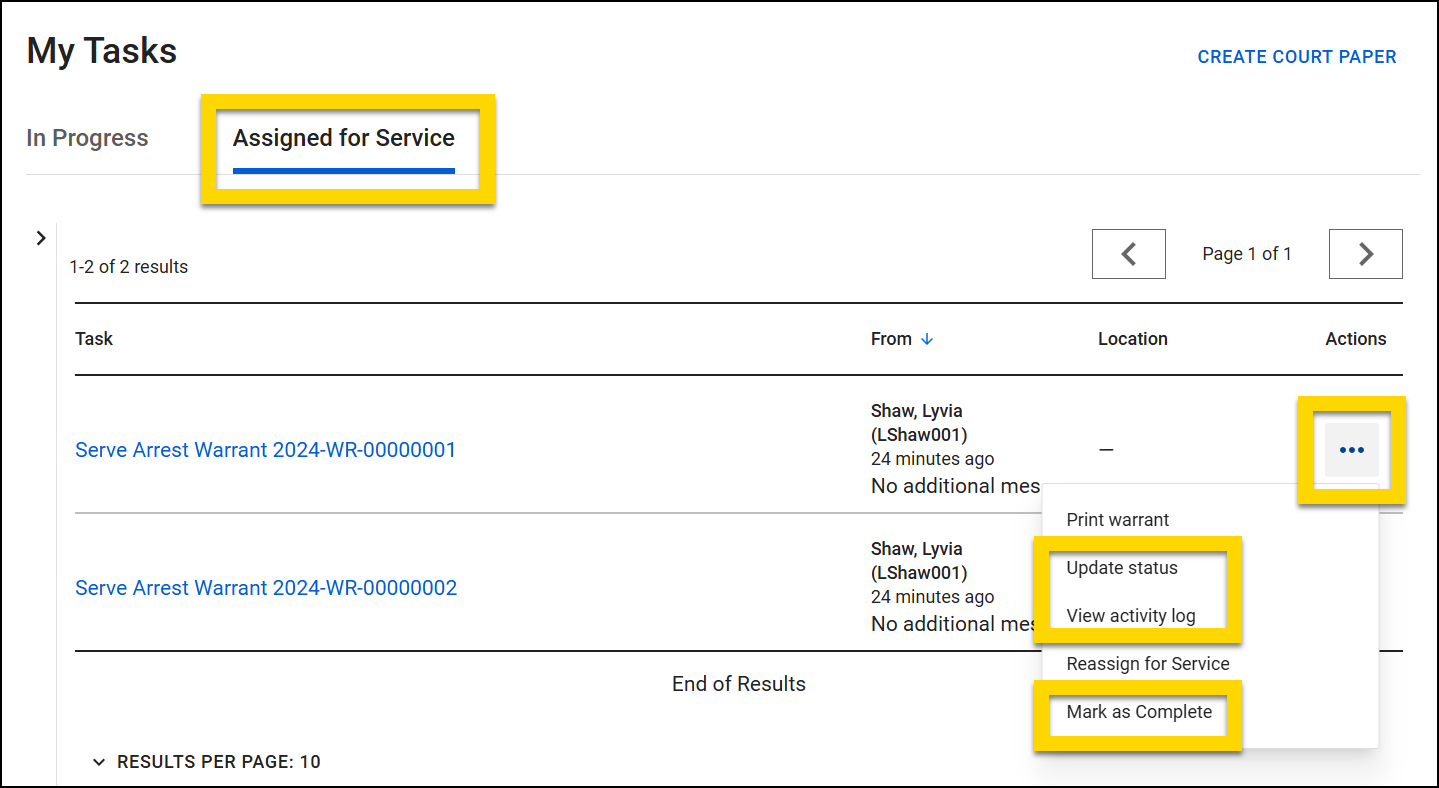Expand the collapsed side panel chevron
Screen dimensions: 1439x788
(40, 238)
